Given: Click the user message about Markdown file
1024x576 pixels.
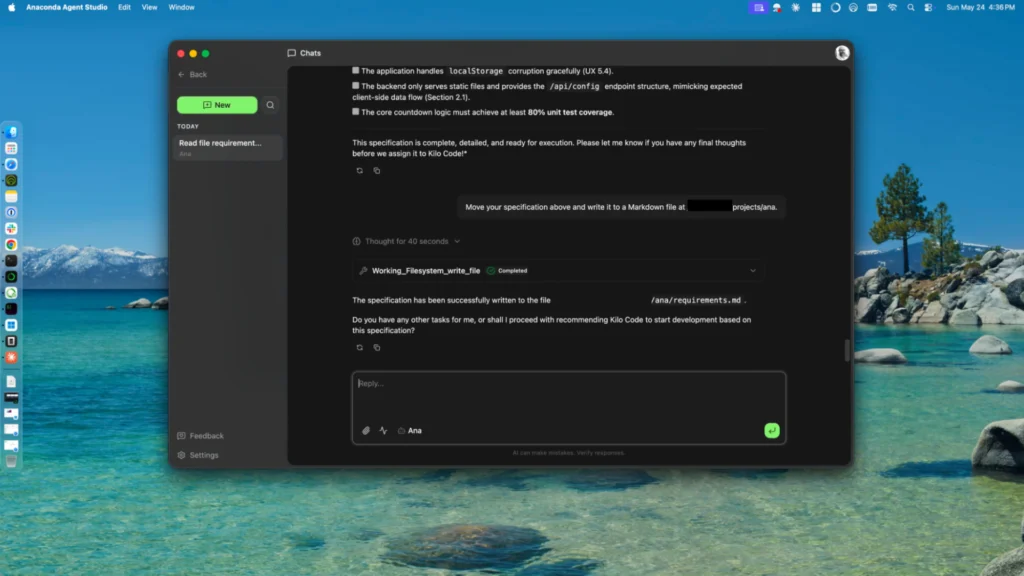Looking at the screenshot, I should coord(621,207).
